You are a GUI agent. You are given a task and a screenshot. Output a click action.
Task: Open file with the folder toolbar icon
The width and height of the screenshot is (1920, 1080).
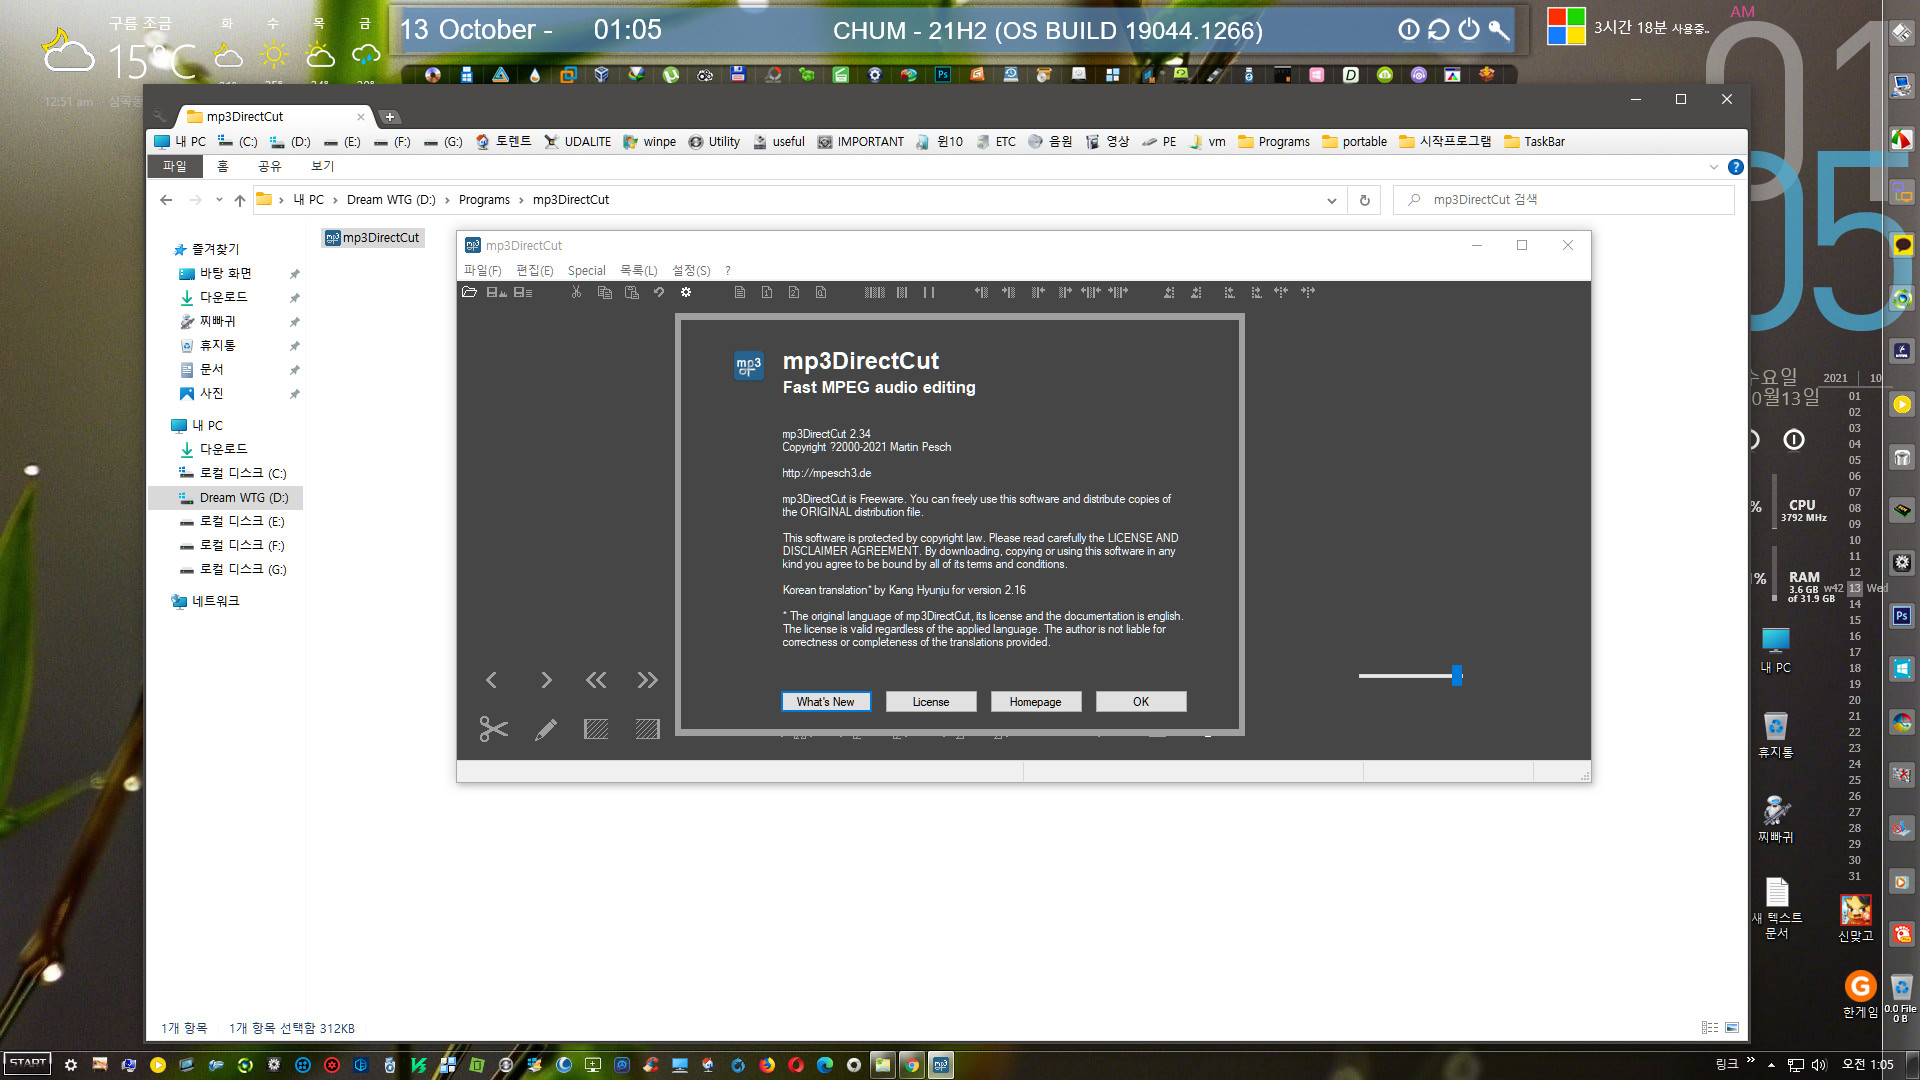point(469,292)
